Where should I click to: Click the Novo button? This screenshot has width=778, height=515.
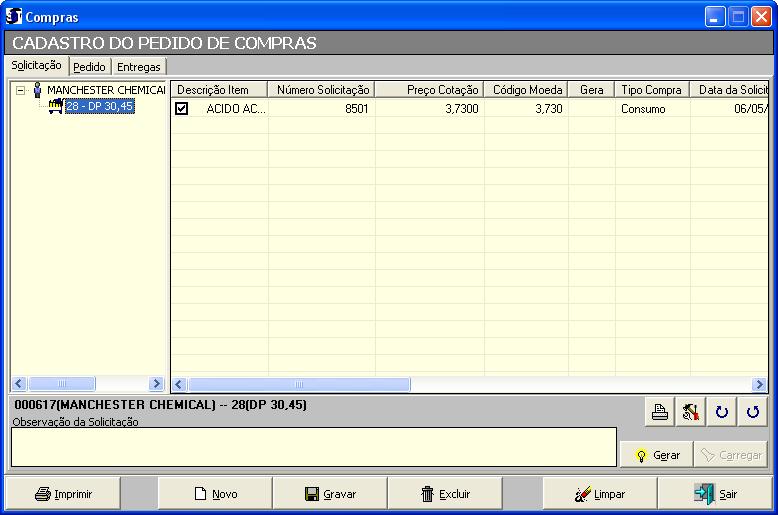pos(215,494)
